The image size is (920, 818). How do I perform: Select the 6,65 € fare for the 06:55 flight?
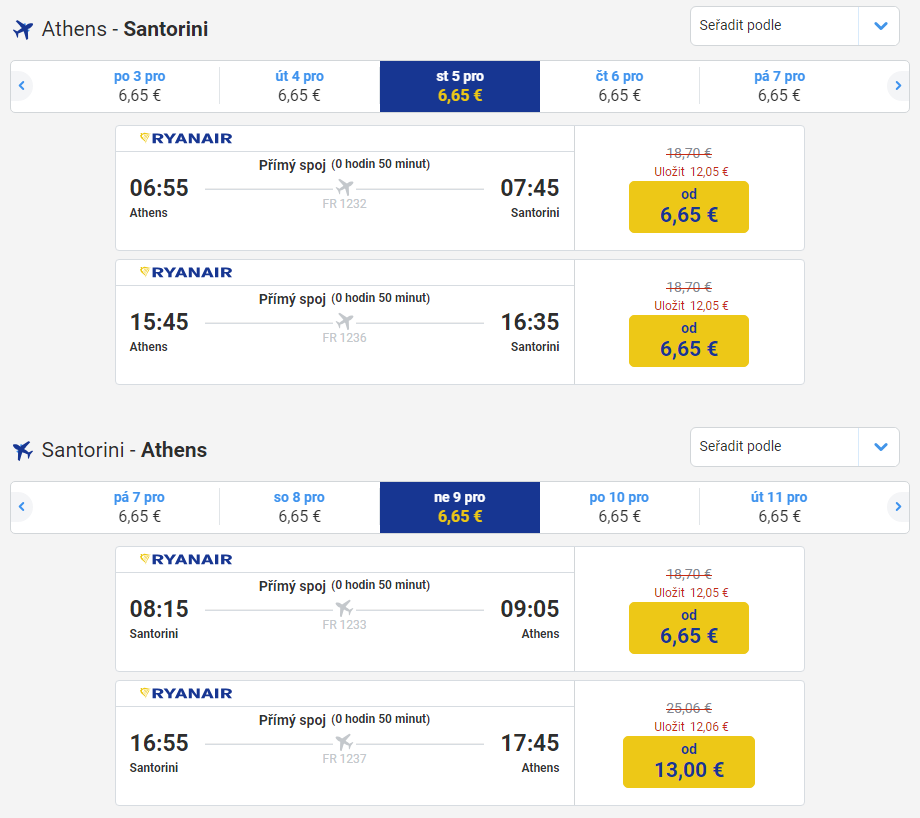point(688,206)
